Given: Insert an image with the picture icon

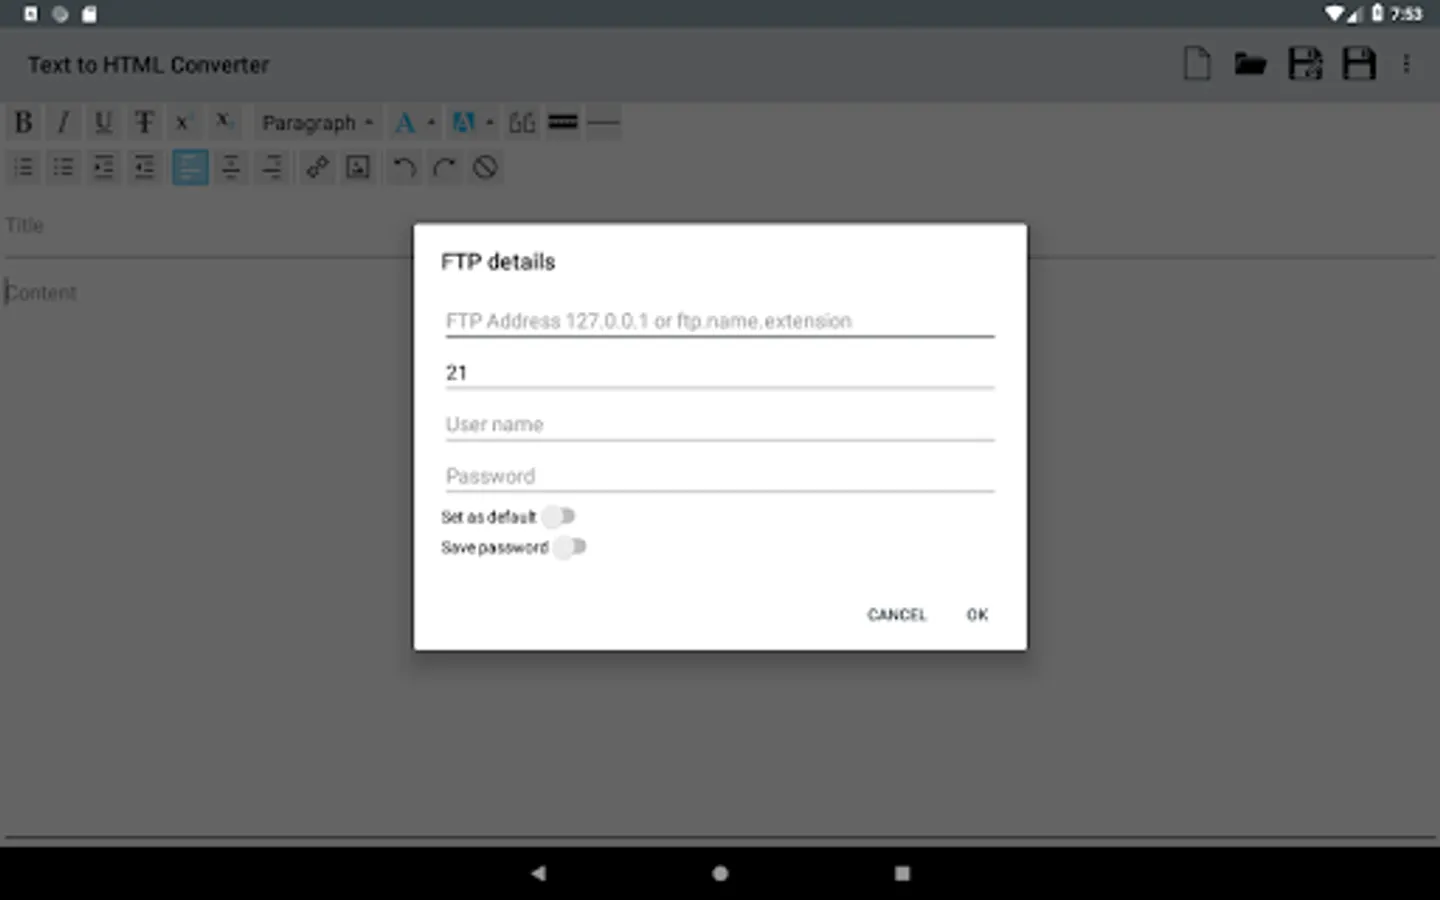Looking at the screenshot, I should pyautogui.click(x=358, y=167).
